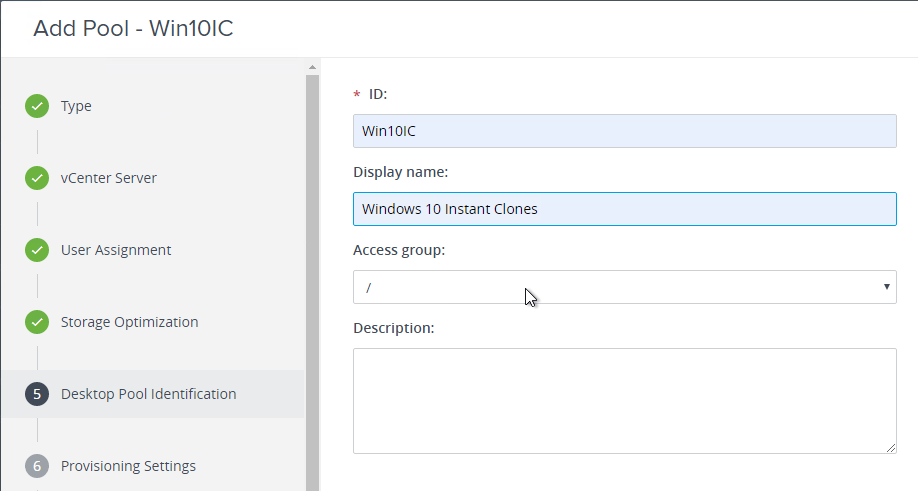Open the Storage Optimization step
Image resolution: width=918 pixels, height=491 pixels.
click(129, 322)
